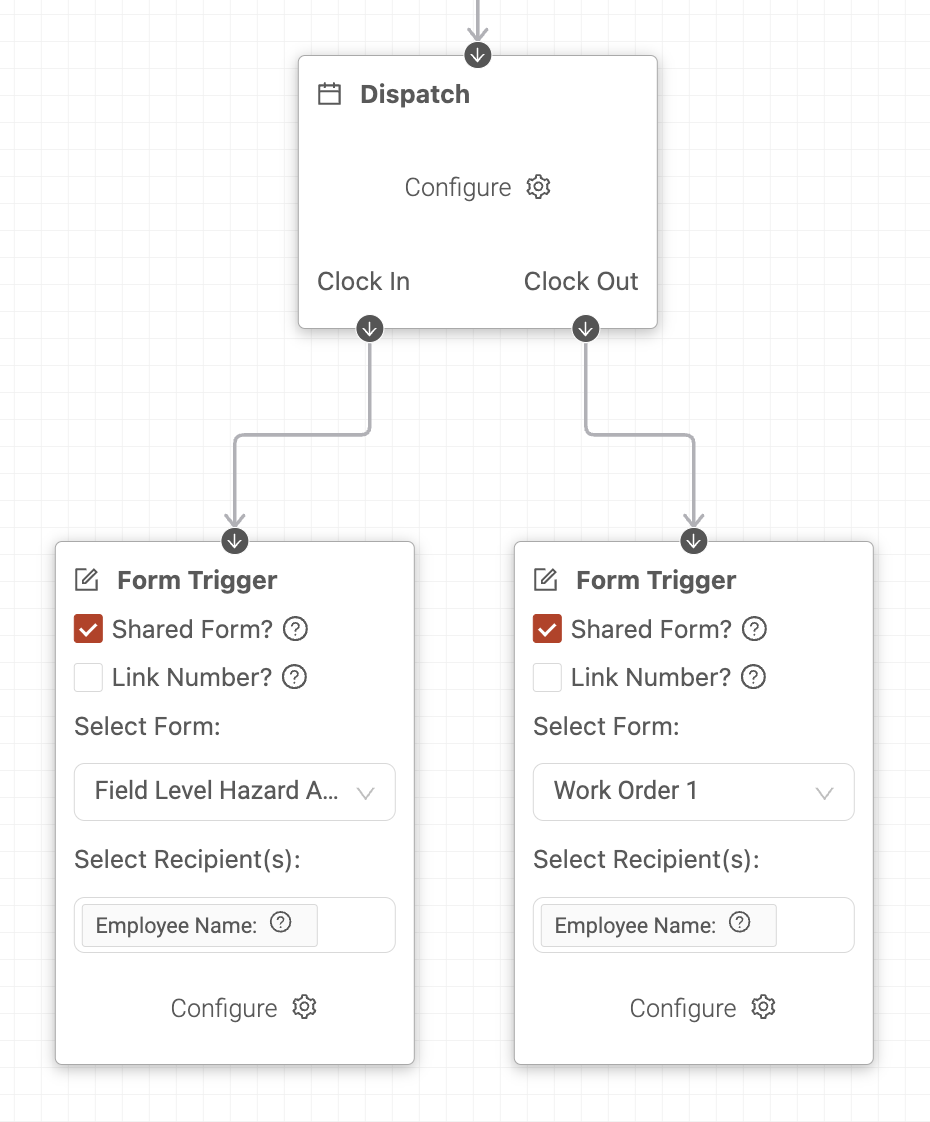Click the Clock Out output connector
This screenshot has width=930, height=1122.
click(x=586, y=329)
